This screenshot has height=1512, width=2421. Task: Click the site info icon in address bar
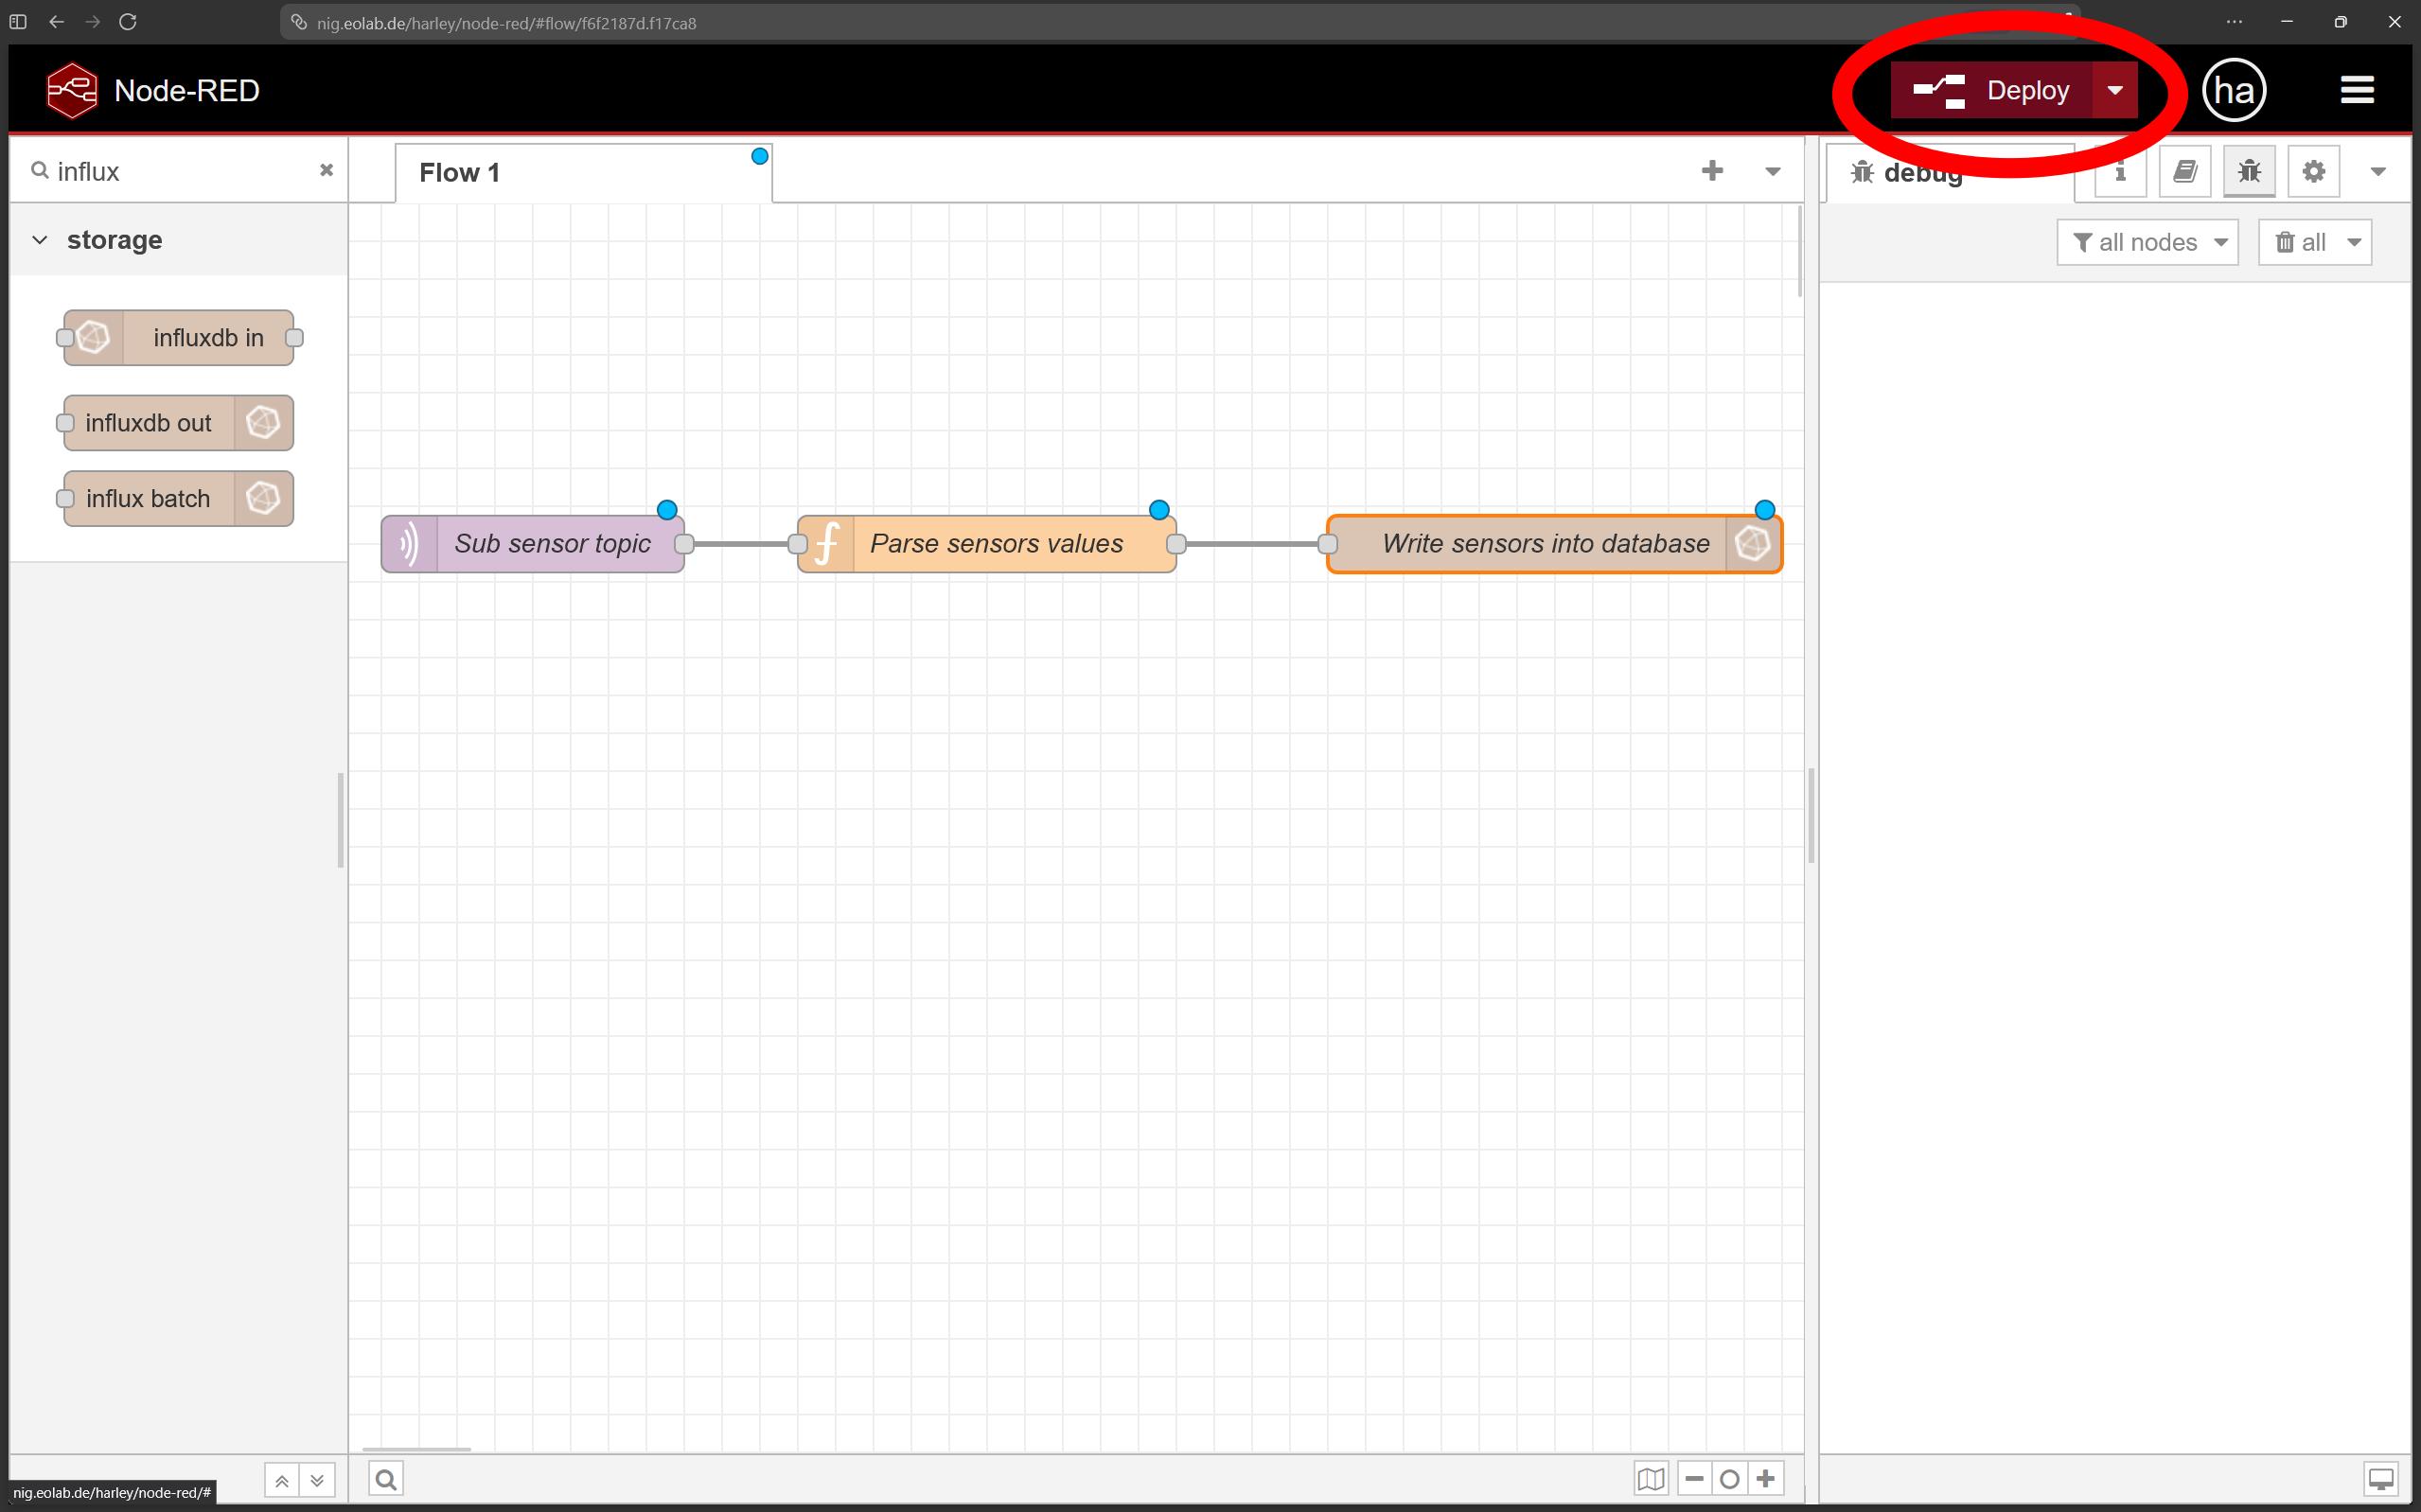point(298,22)
